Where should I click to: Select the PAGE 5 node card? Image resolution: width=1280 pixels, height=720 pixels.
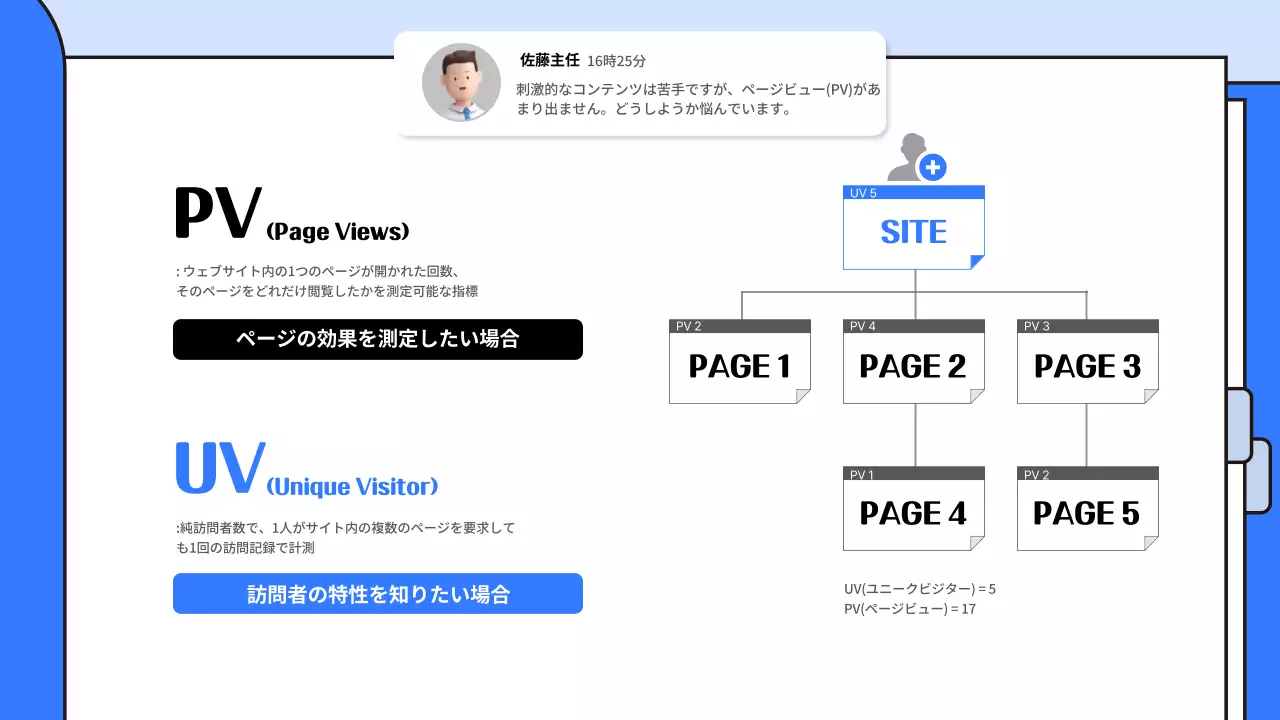tap(1086, 513)
